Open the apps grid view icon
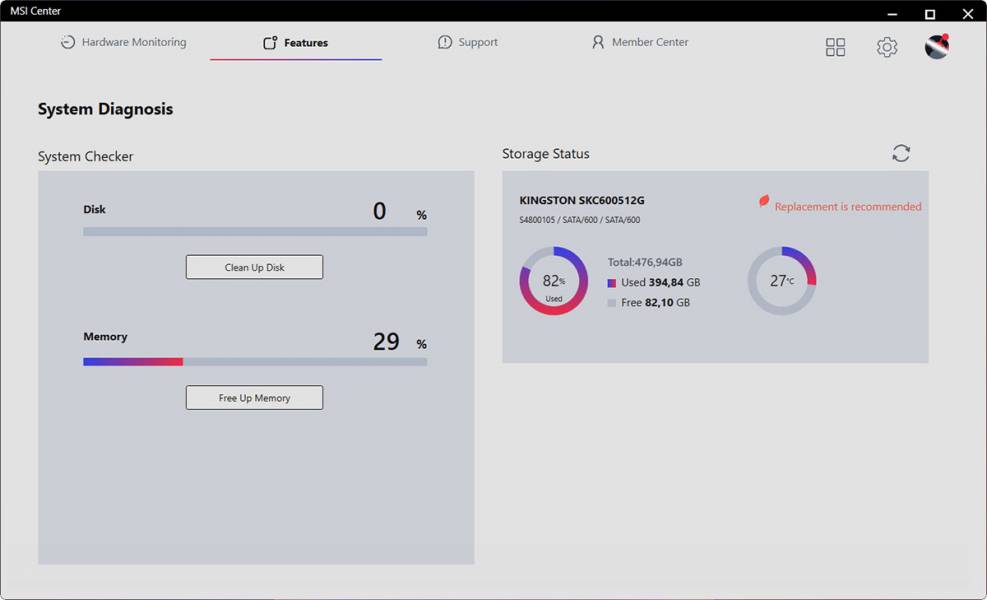Viewport: 987px width, 600px height. tap(835, 47)
